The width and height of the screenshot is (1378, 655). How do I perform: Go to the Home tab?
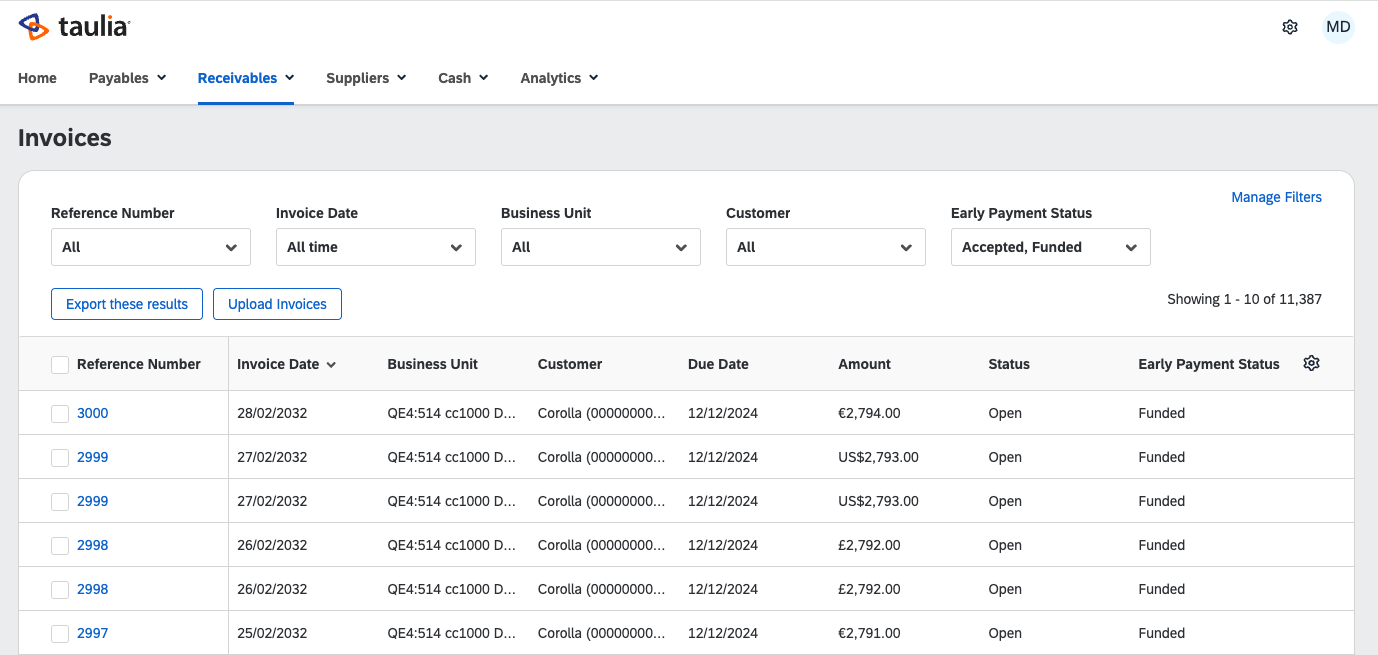click(37, 78)
